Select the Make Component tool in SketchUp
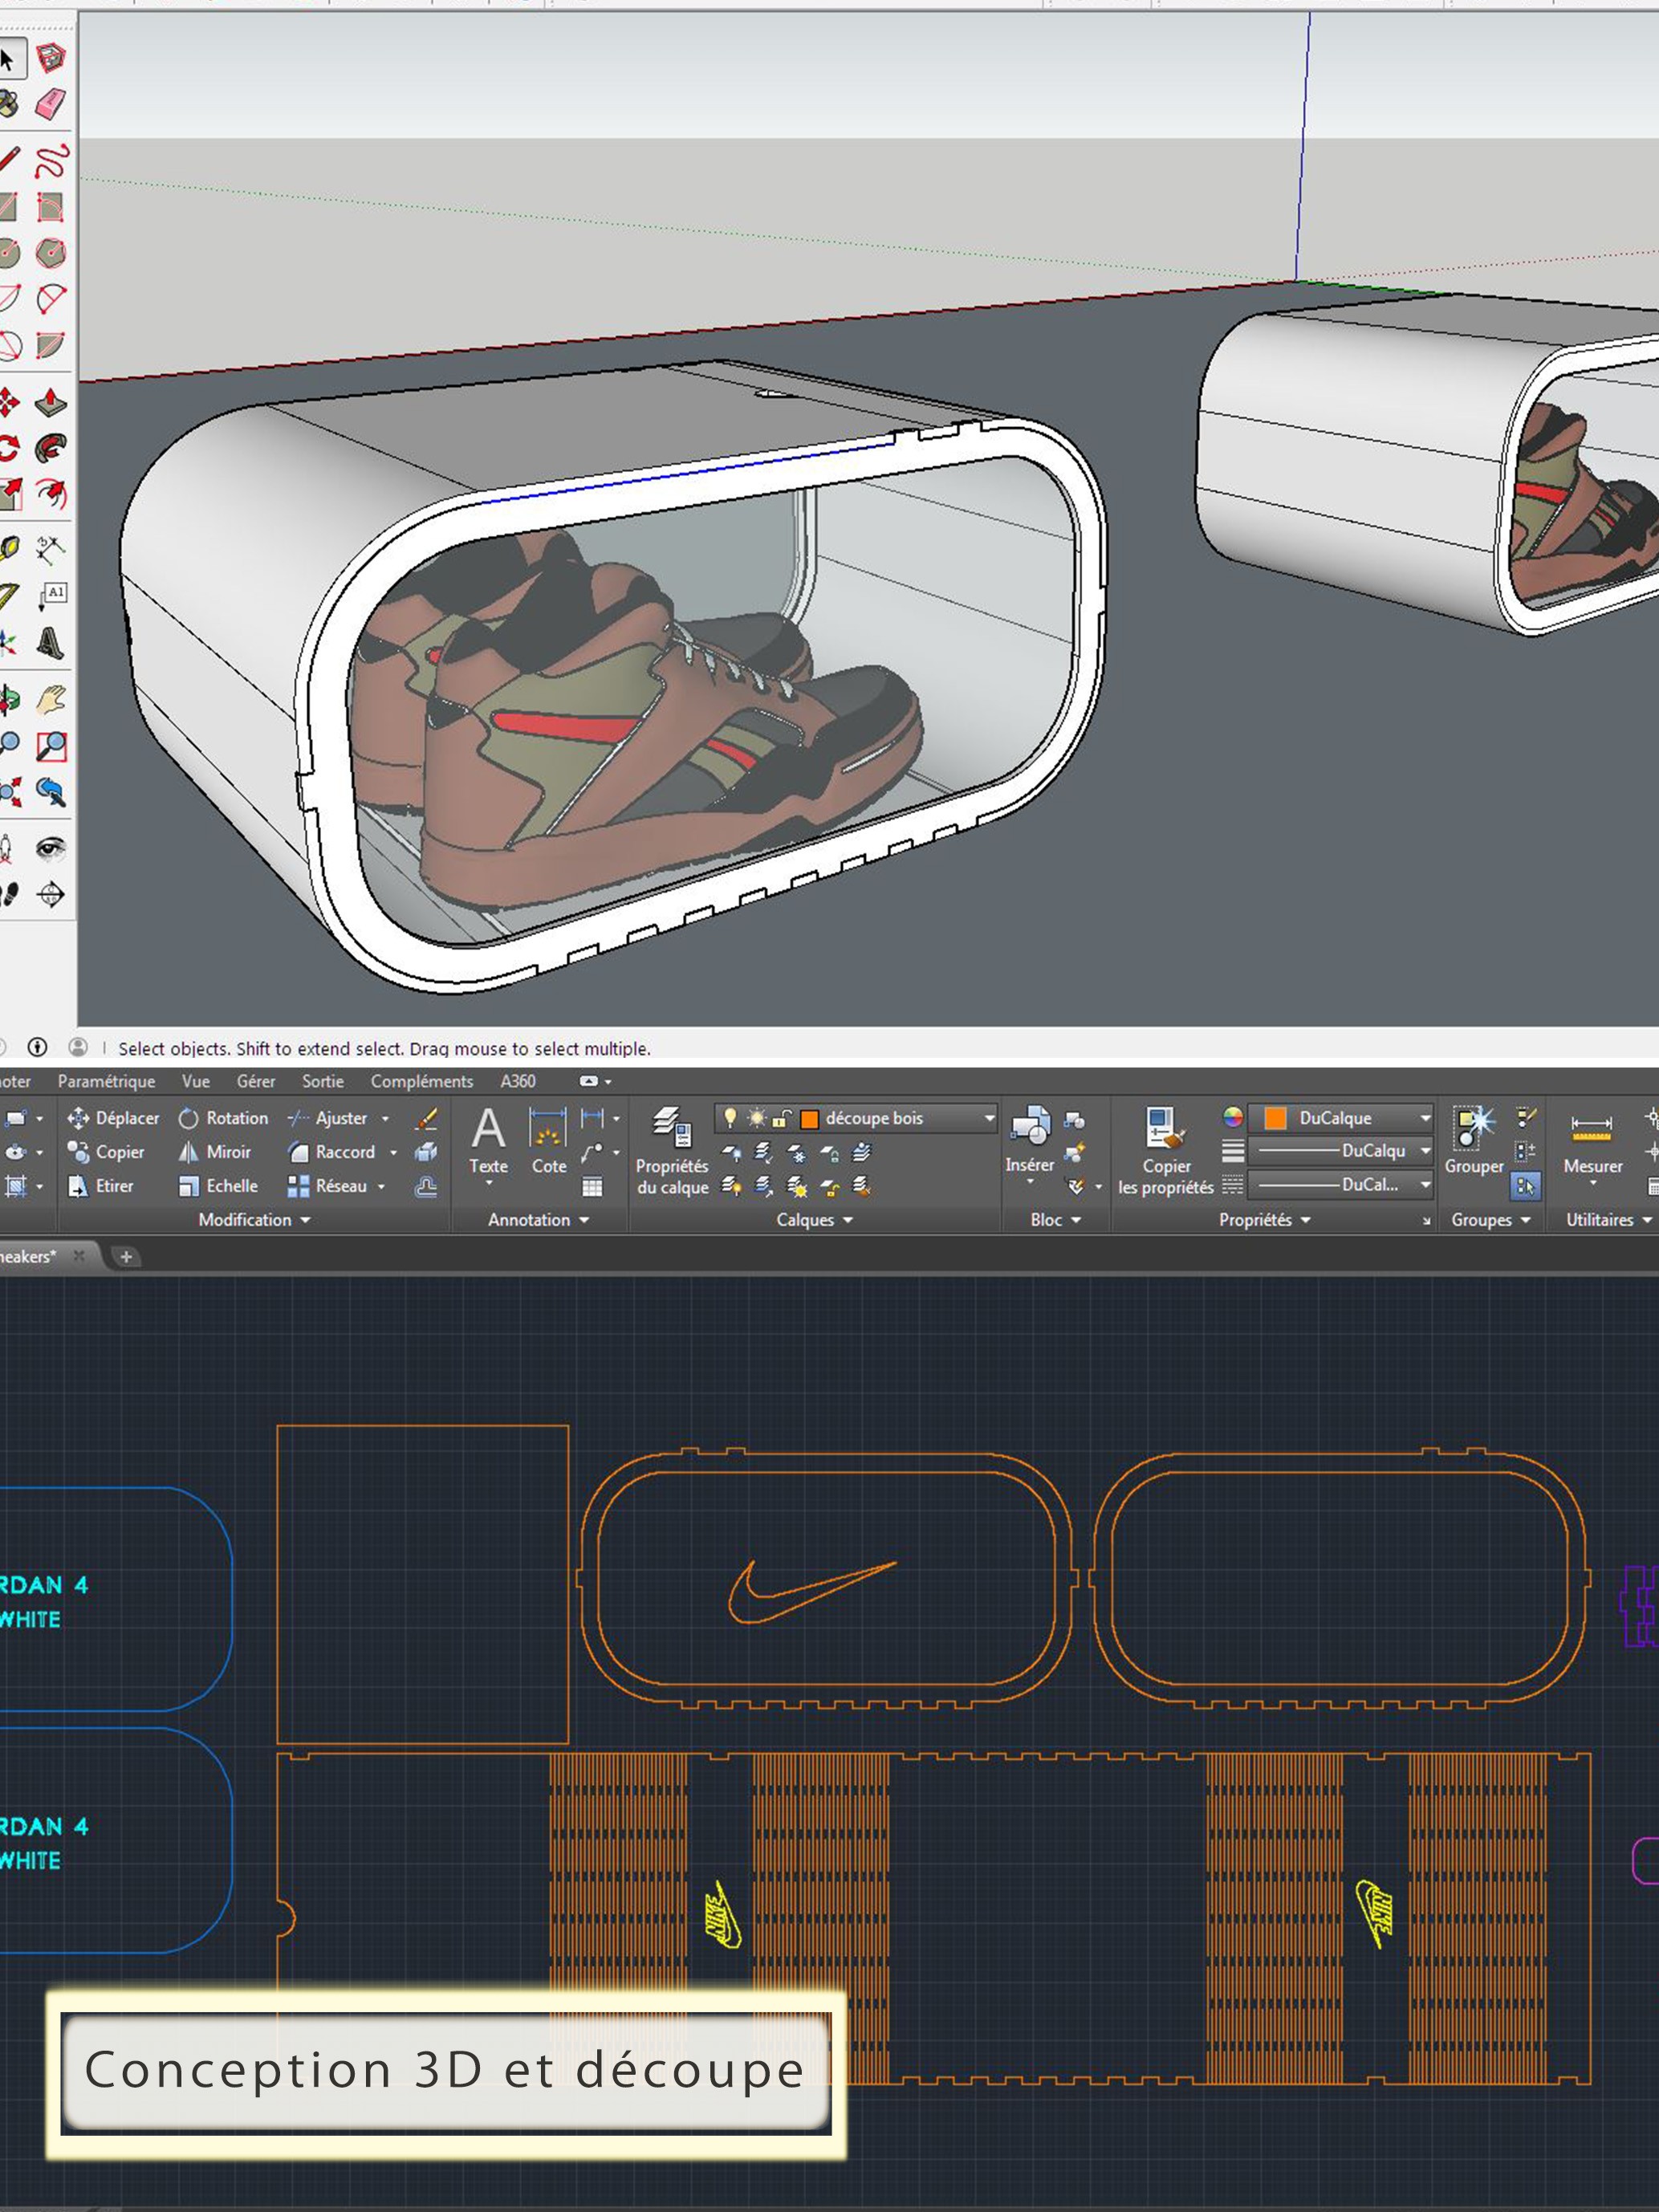Screen dimensions: 1659x2212 [50, 58]
